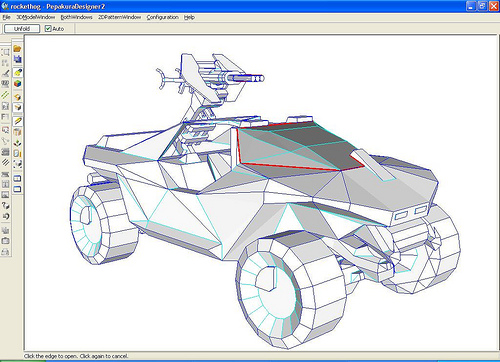Click the blue floppy save icon

[17, 60]
